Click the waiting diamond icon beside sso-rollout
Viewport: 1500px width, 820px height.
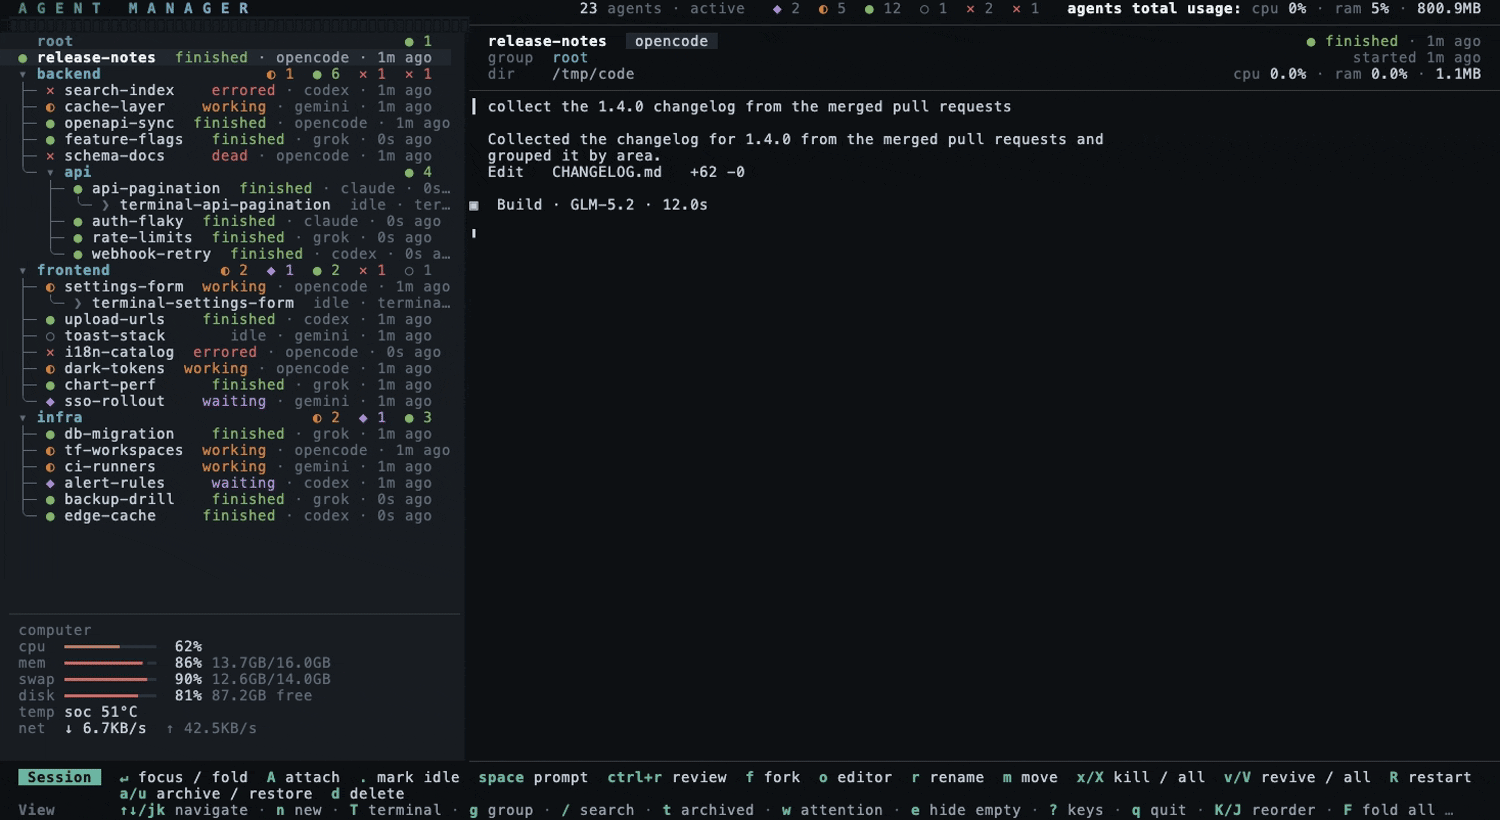[50, 402]
